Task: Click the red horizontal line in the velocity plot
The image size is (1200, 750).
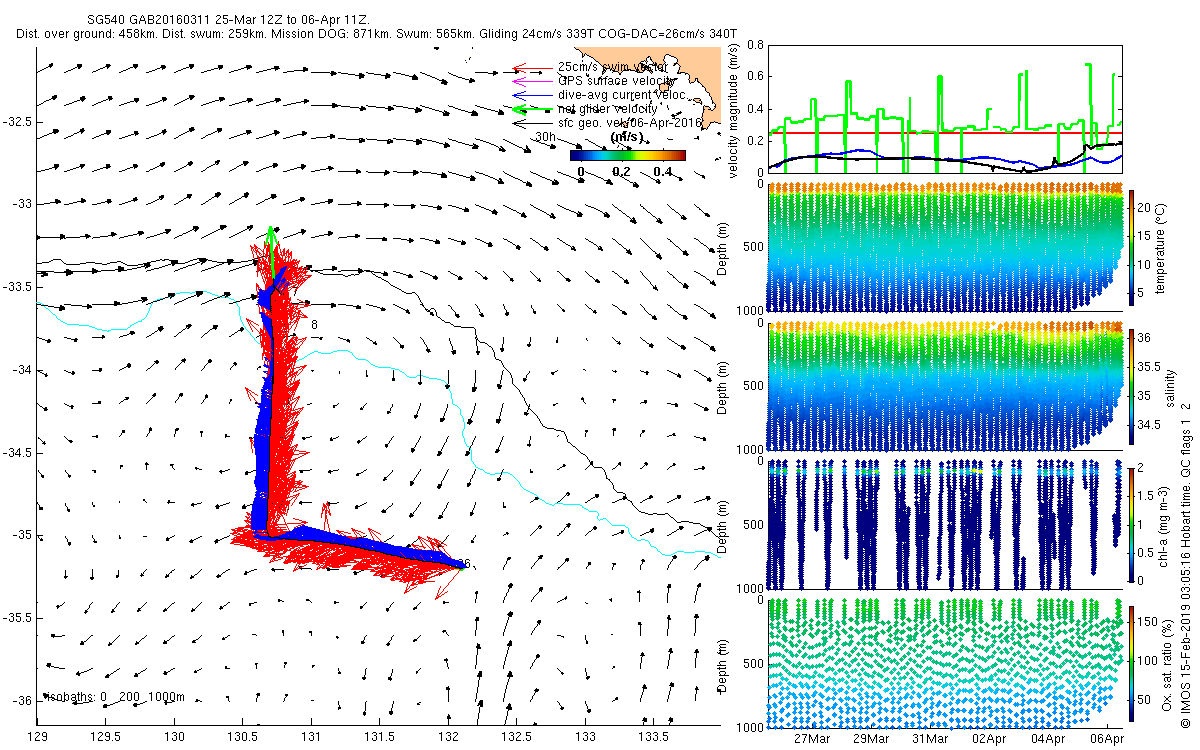Action: tap(946, 132)
